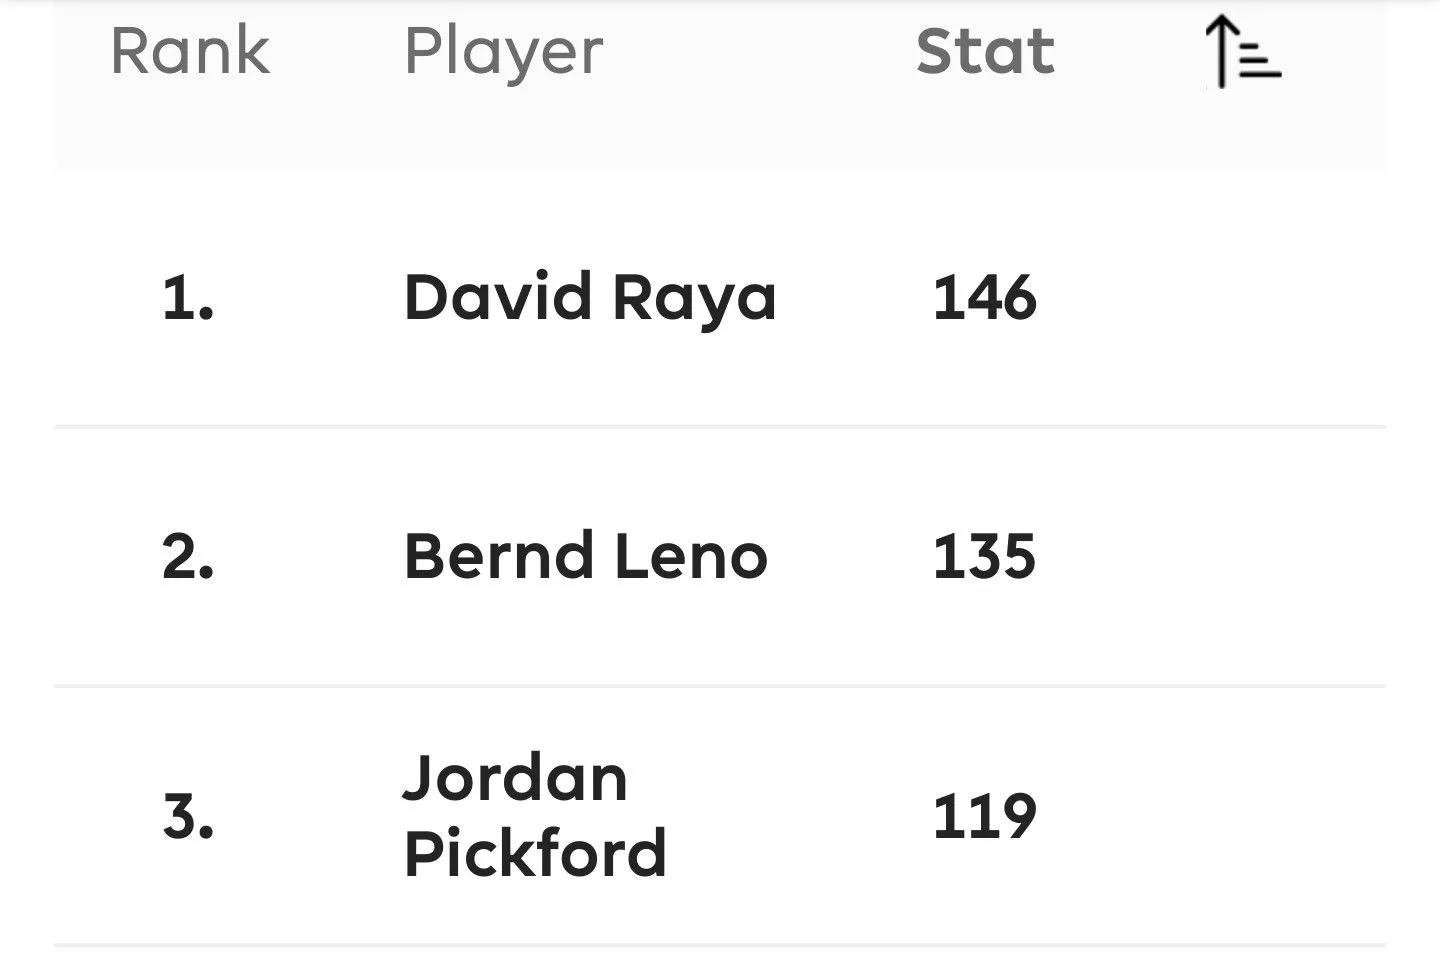Click empty cell right of stat 135
Screen dimensions: 1440x976
(1240, 556)
